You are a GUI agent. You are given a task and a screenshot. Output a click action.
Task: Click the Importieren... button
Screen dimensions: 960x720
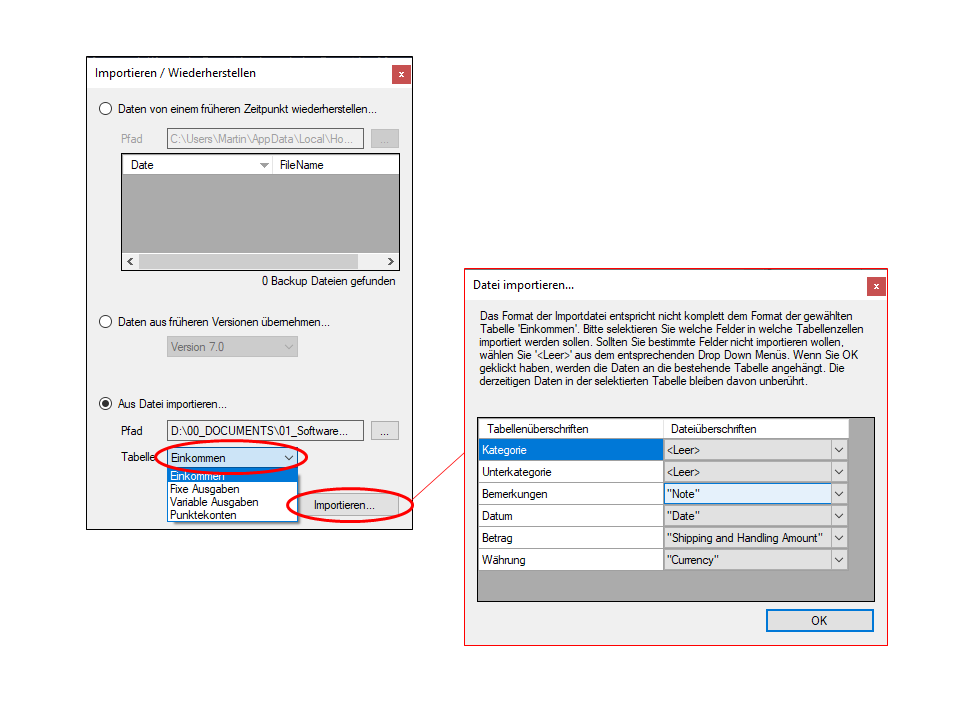point(344,506)
